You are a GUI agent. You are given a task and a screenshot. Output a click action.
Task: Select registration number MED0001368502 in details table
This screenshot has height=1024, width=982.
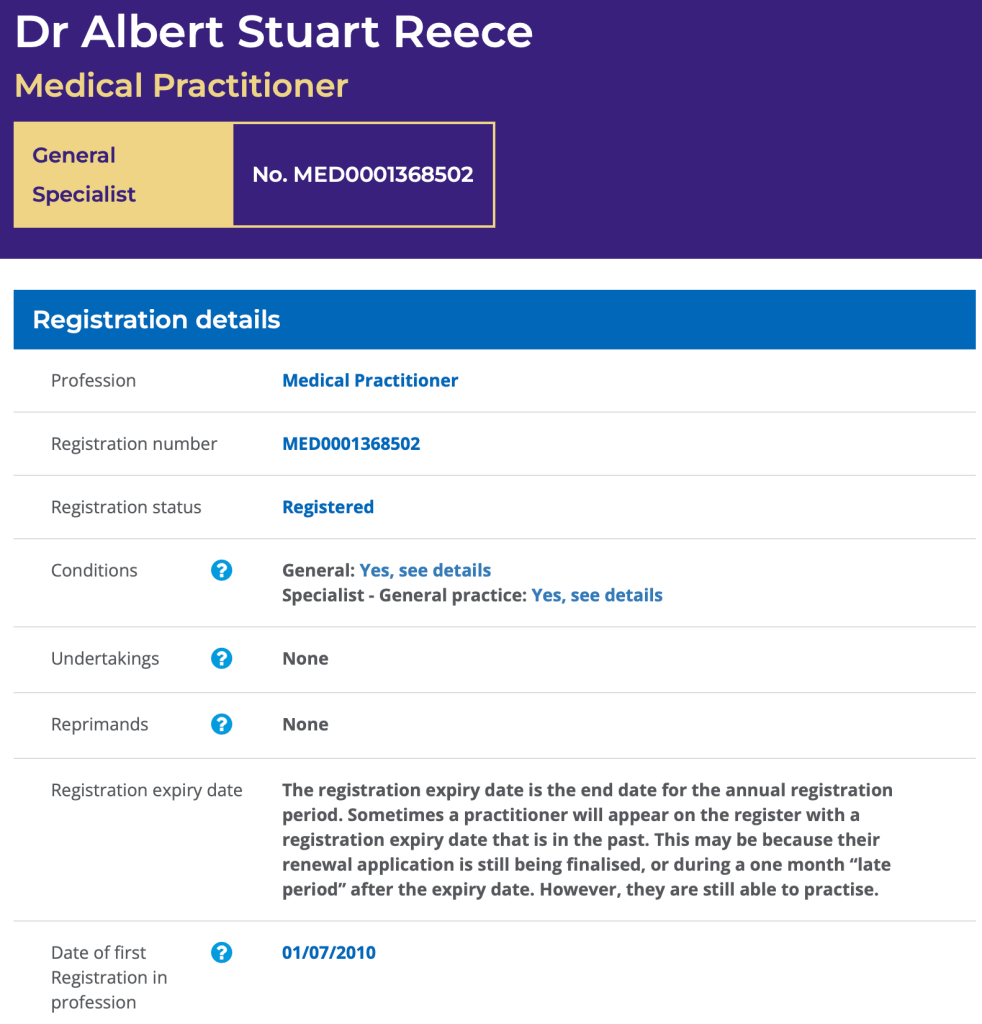tap(351, 444)
